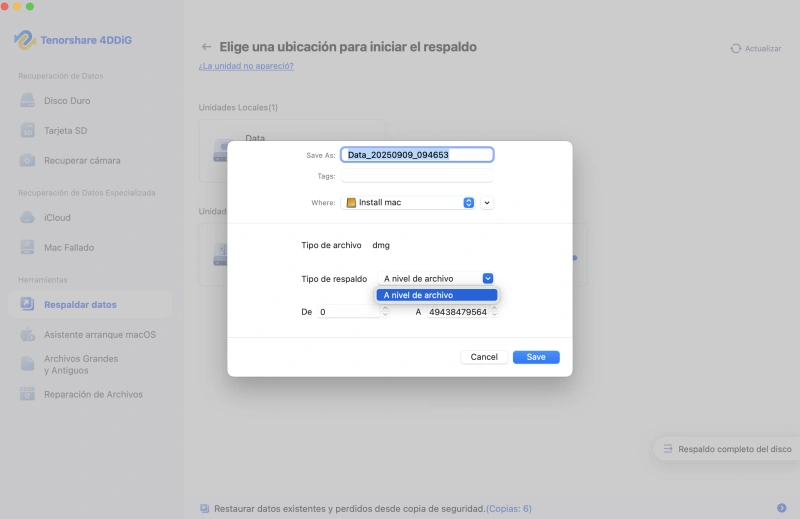Click the Cancel button
800x519 pixels.
[484, 357]
